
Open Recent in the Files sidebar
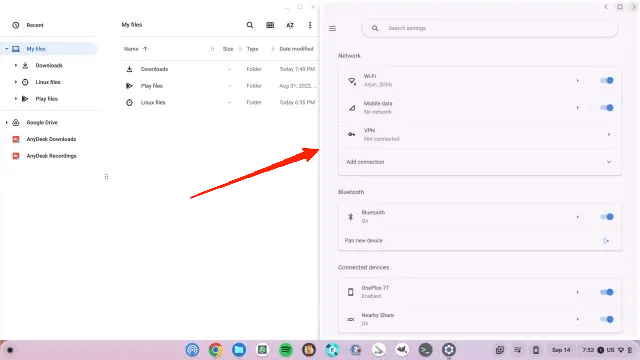[x=35, y=25]
